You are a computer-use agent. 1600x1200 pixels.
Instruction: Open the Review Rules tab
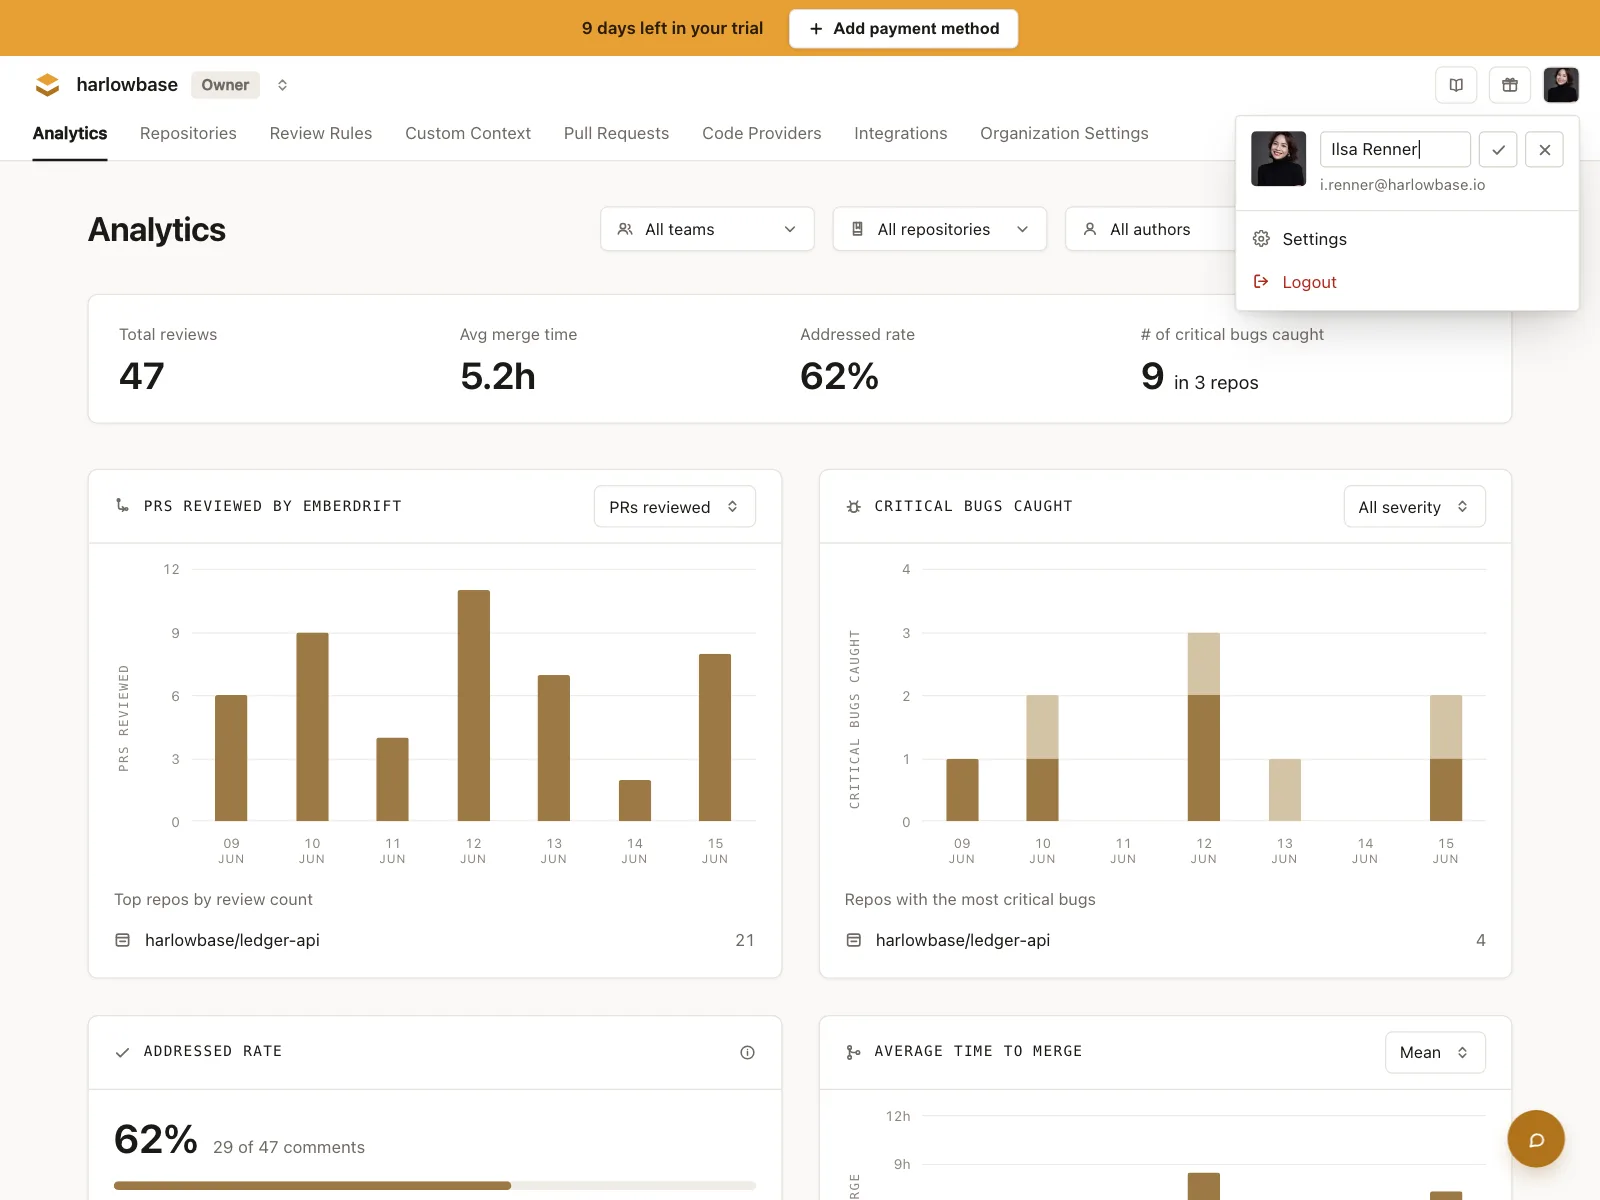pos(321,134)
